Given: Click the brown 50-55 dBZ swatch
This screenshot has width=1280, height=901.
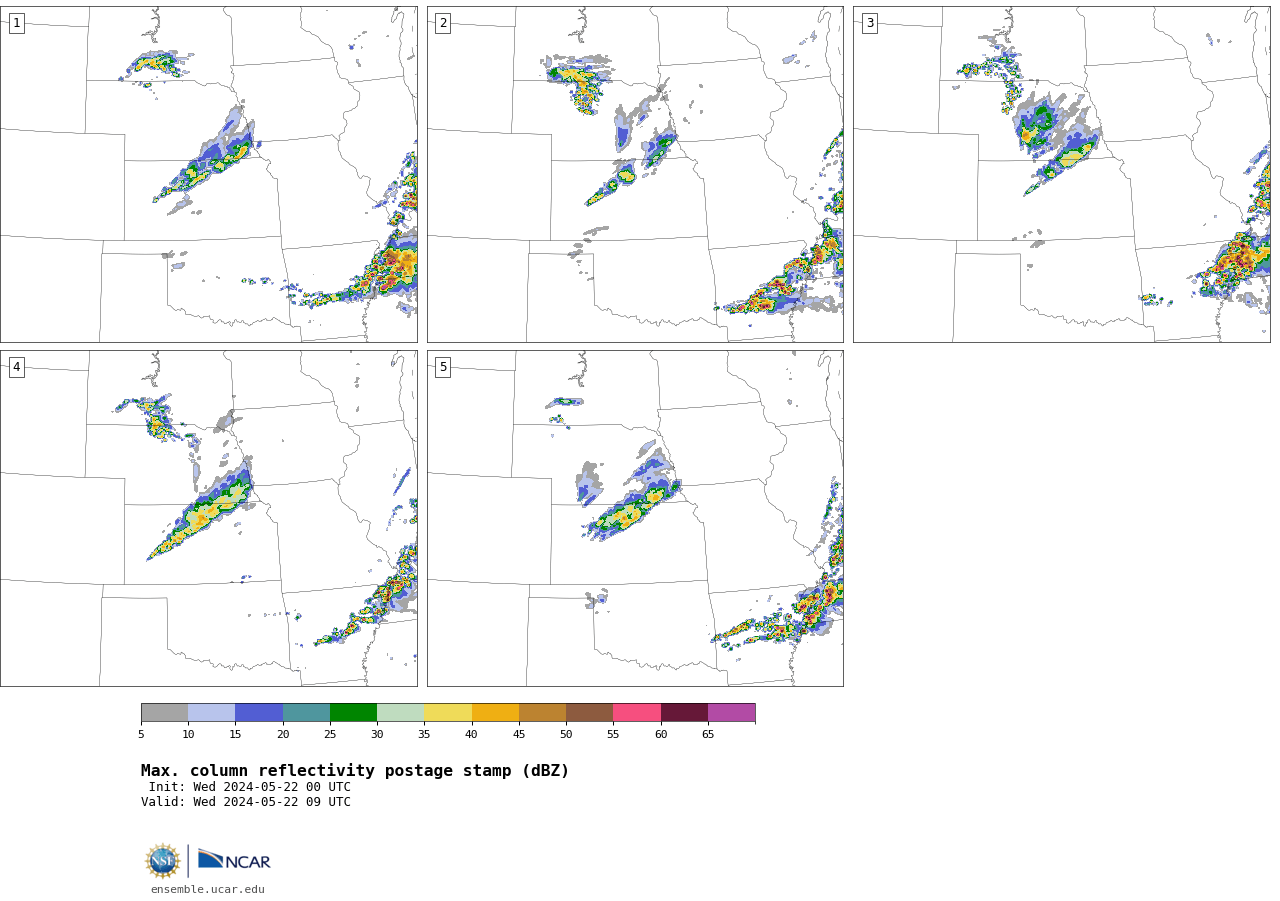Looking at the screenshot, I should coord(590,712).
